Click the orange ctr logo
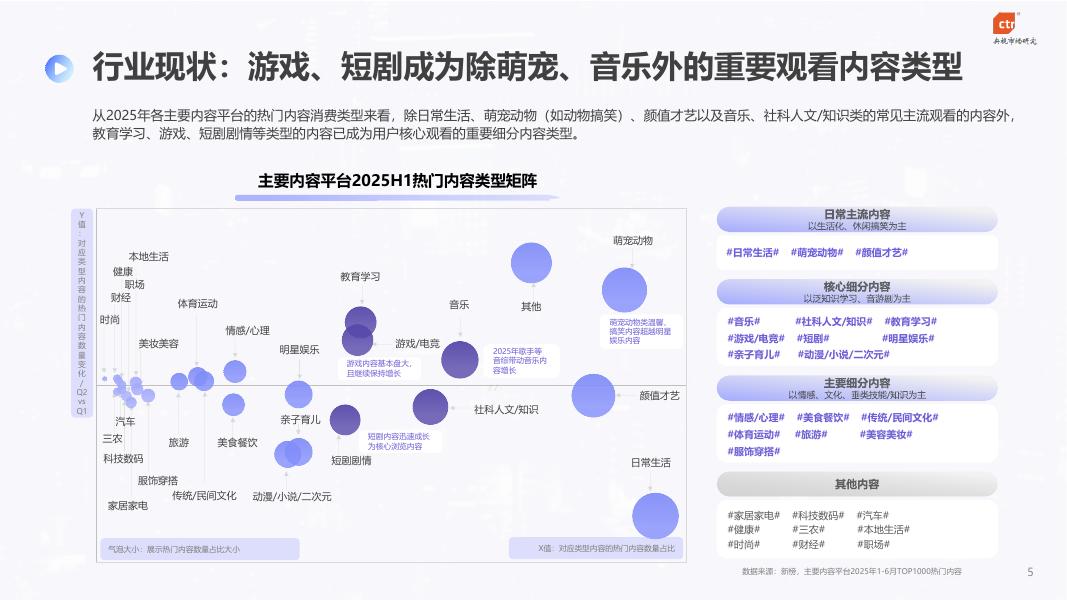1067x600 pixels. tap(1004, 24)
